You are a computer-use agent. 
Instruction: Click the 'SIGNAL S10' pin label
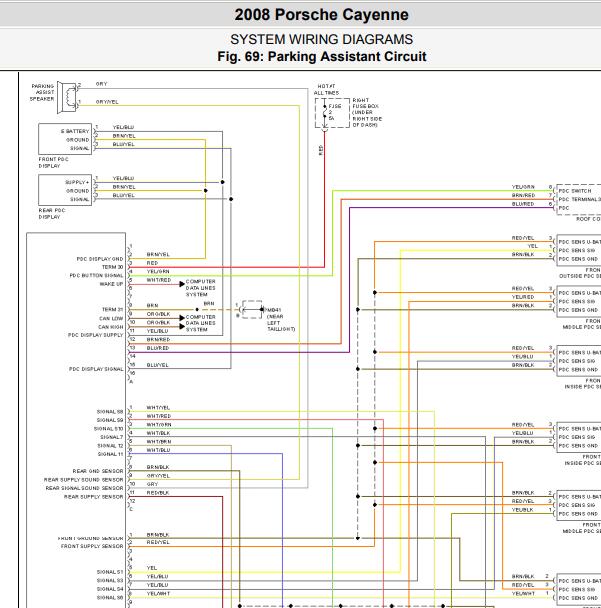point(109,429)
